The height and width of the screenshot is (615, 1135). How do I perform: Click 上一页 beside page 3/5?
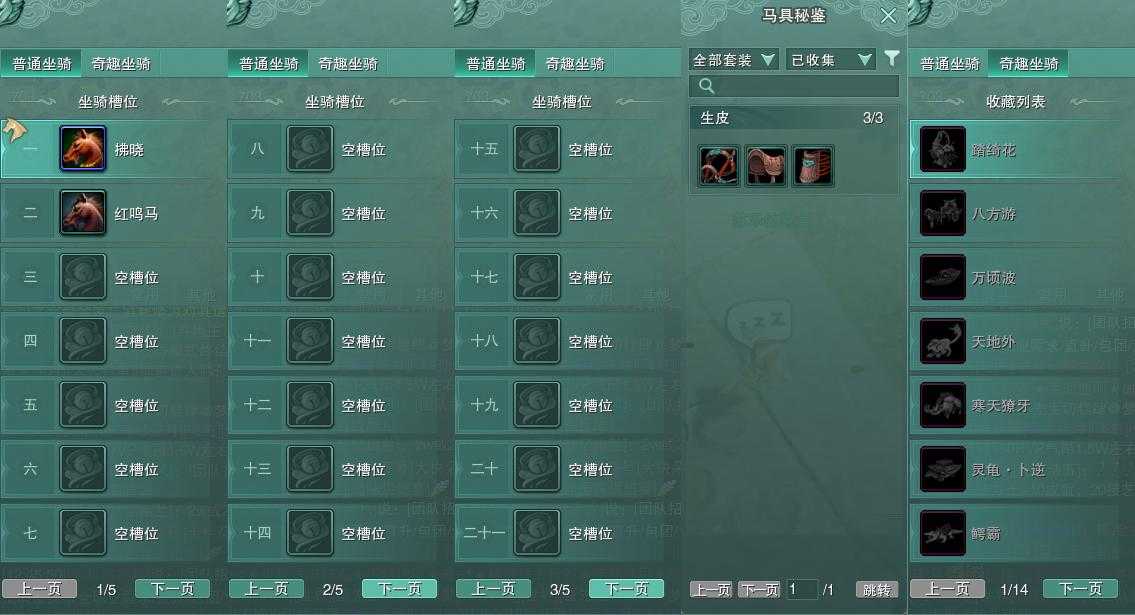tap(494, 589)
